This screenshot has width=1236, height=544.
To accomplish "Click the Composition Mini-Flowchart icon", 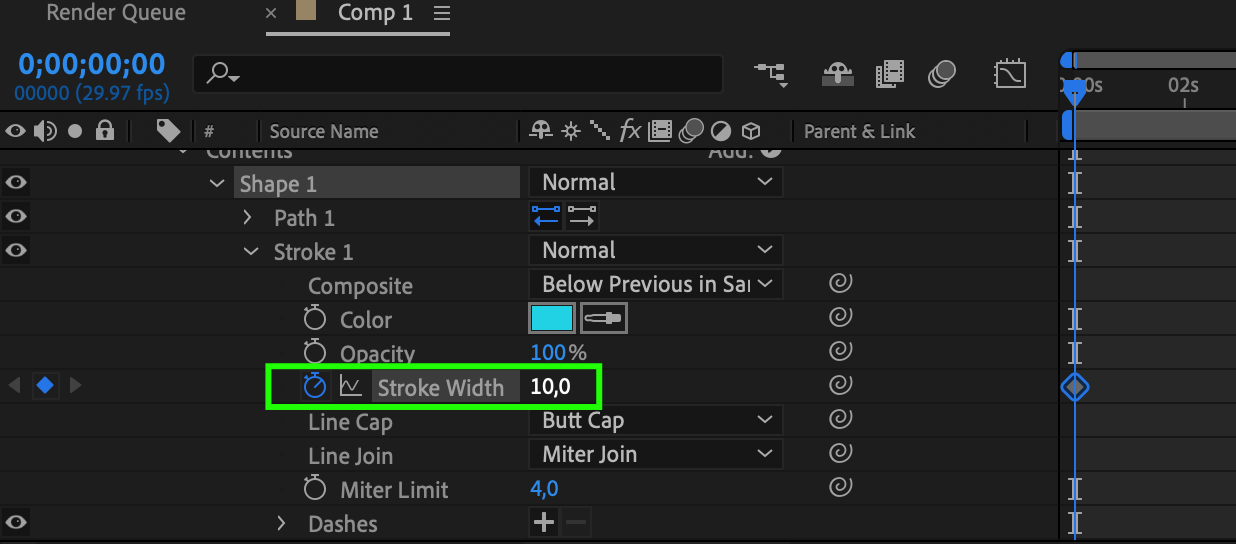I will [771, 74].
